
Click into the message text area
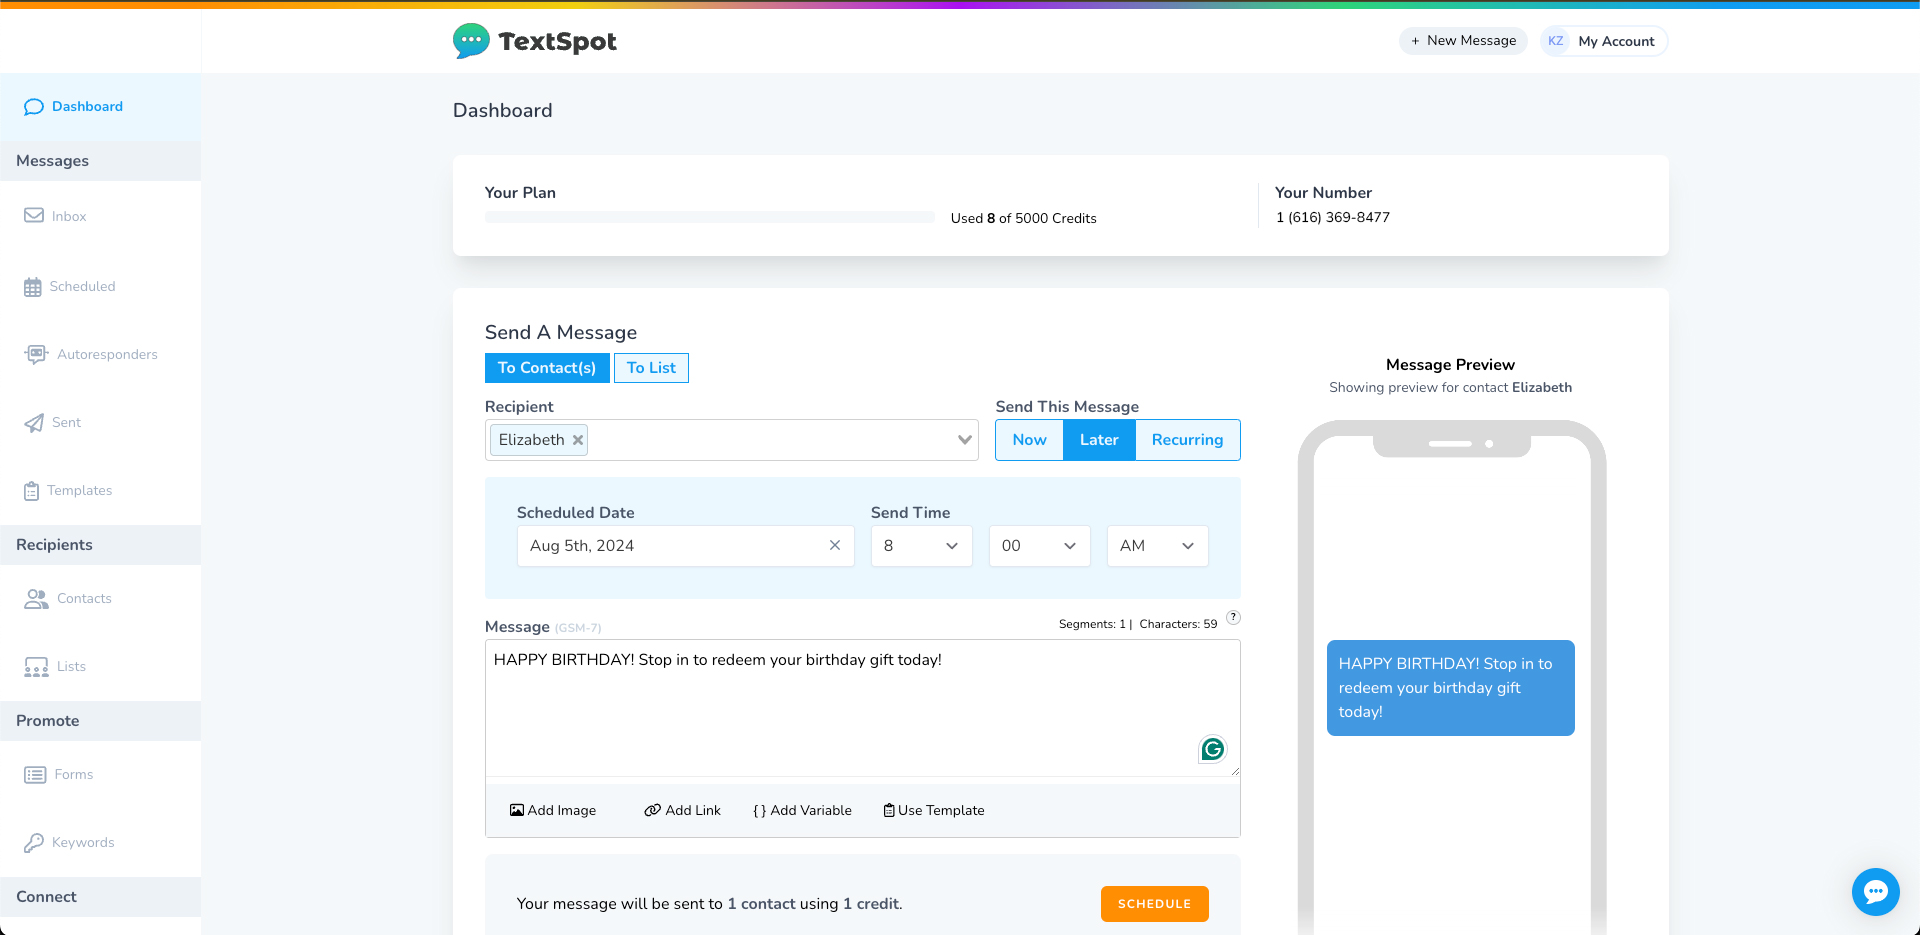pyautogui.click(x=860, y=708)
